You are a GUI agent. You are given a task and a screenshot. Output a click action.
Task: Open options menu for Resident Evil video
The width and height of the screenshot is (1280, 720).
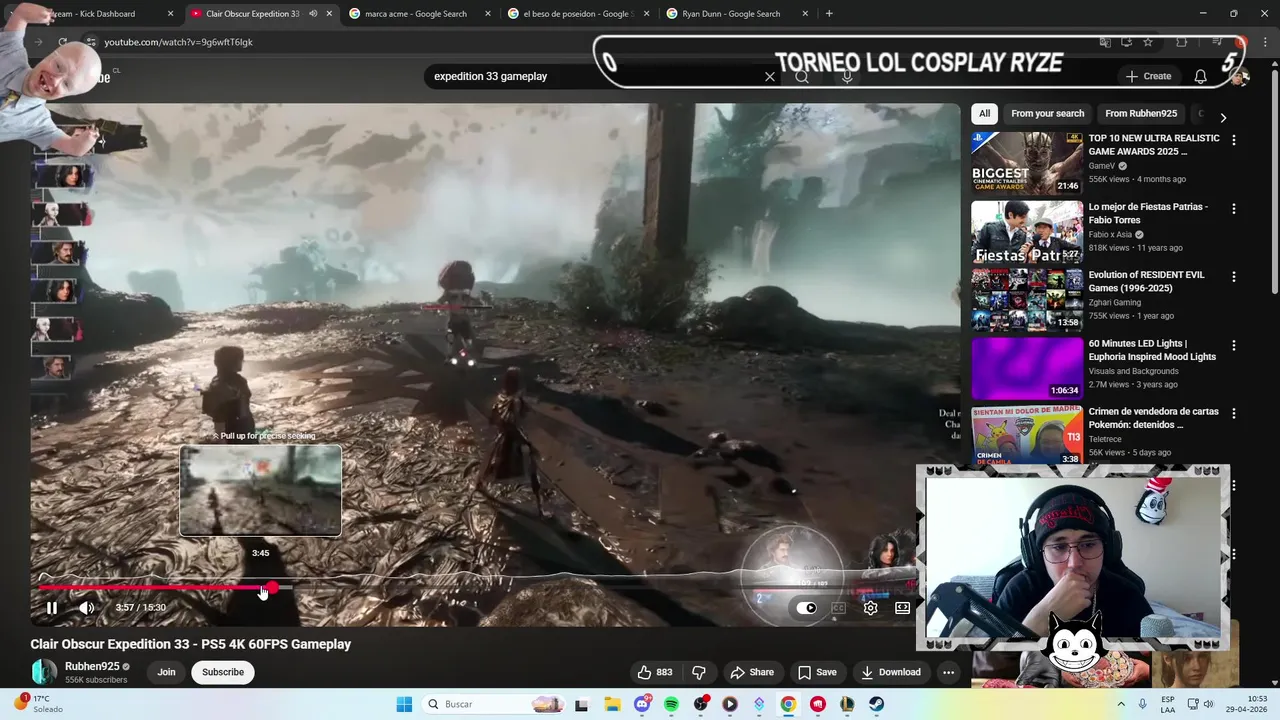1234,277
